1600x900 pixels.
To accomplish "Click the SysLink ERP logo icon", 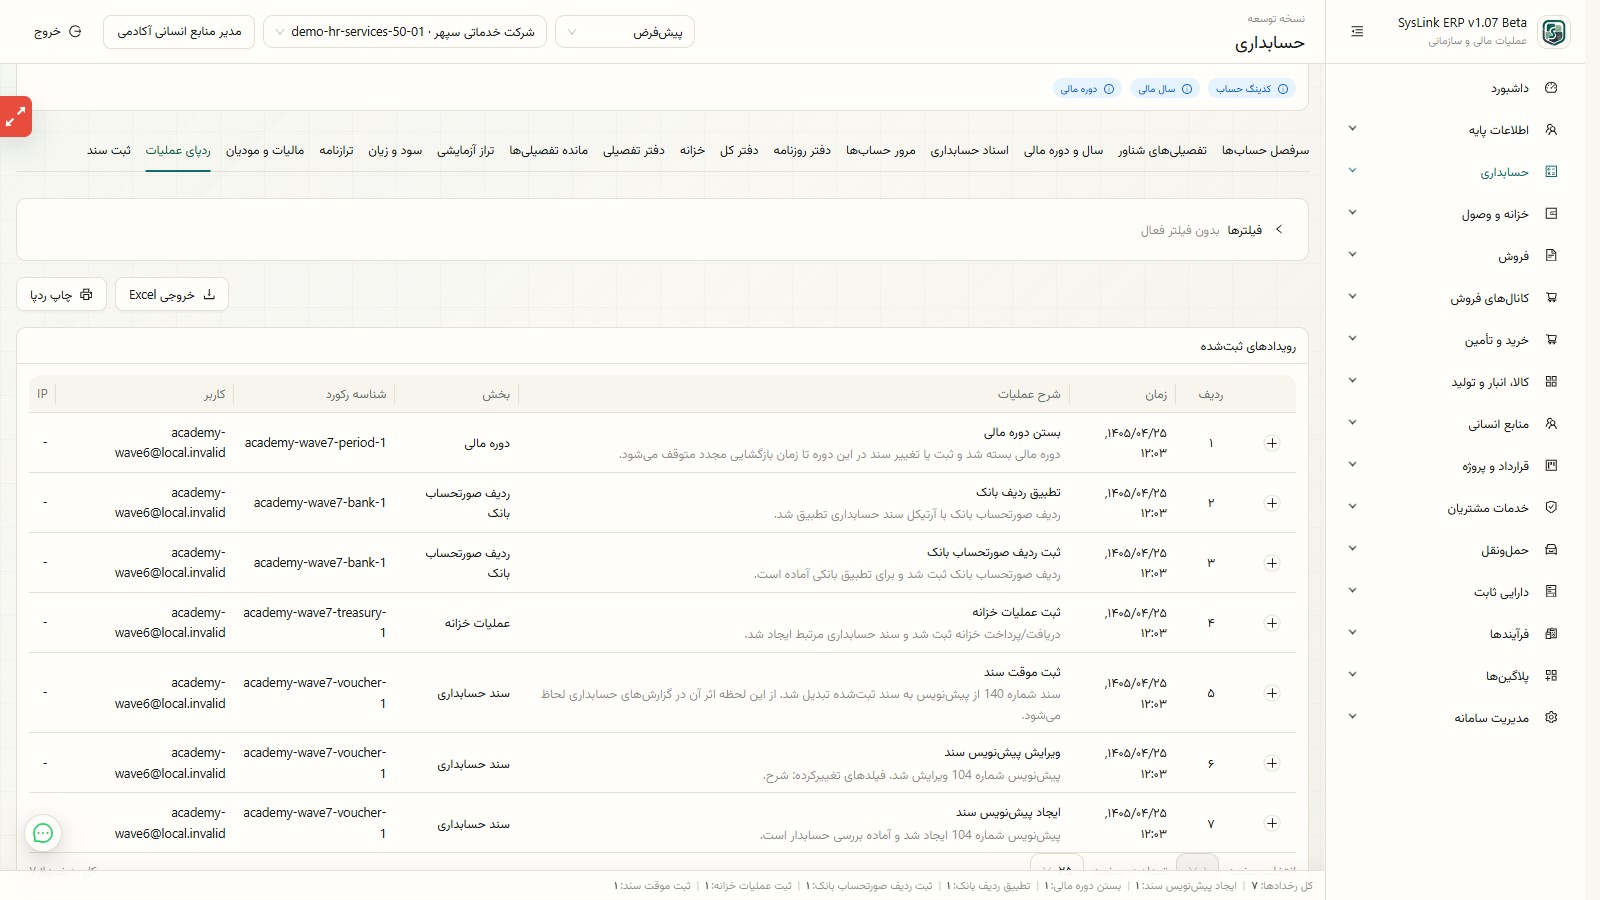I will (1554, 32).
